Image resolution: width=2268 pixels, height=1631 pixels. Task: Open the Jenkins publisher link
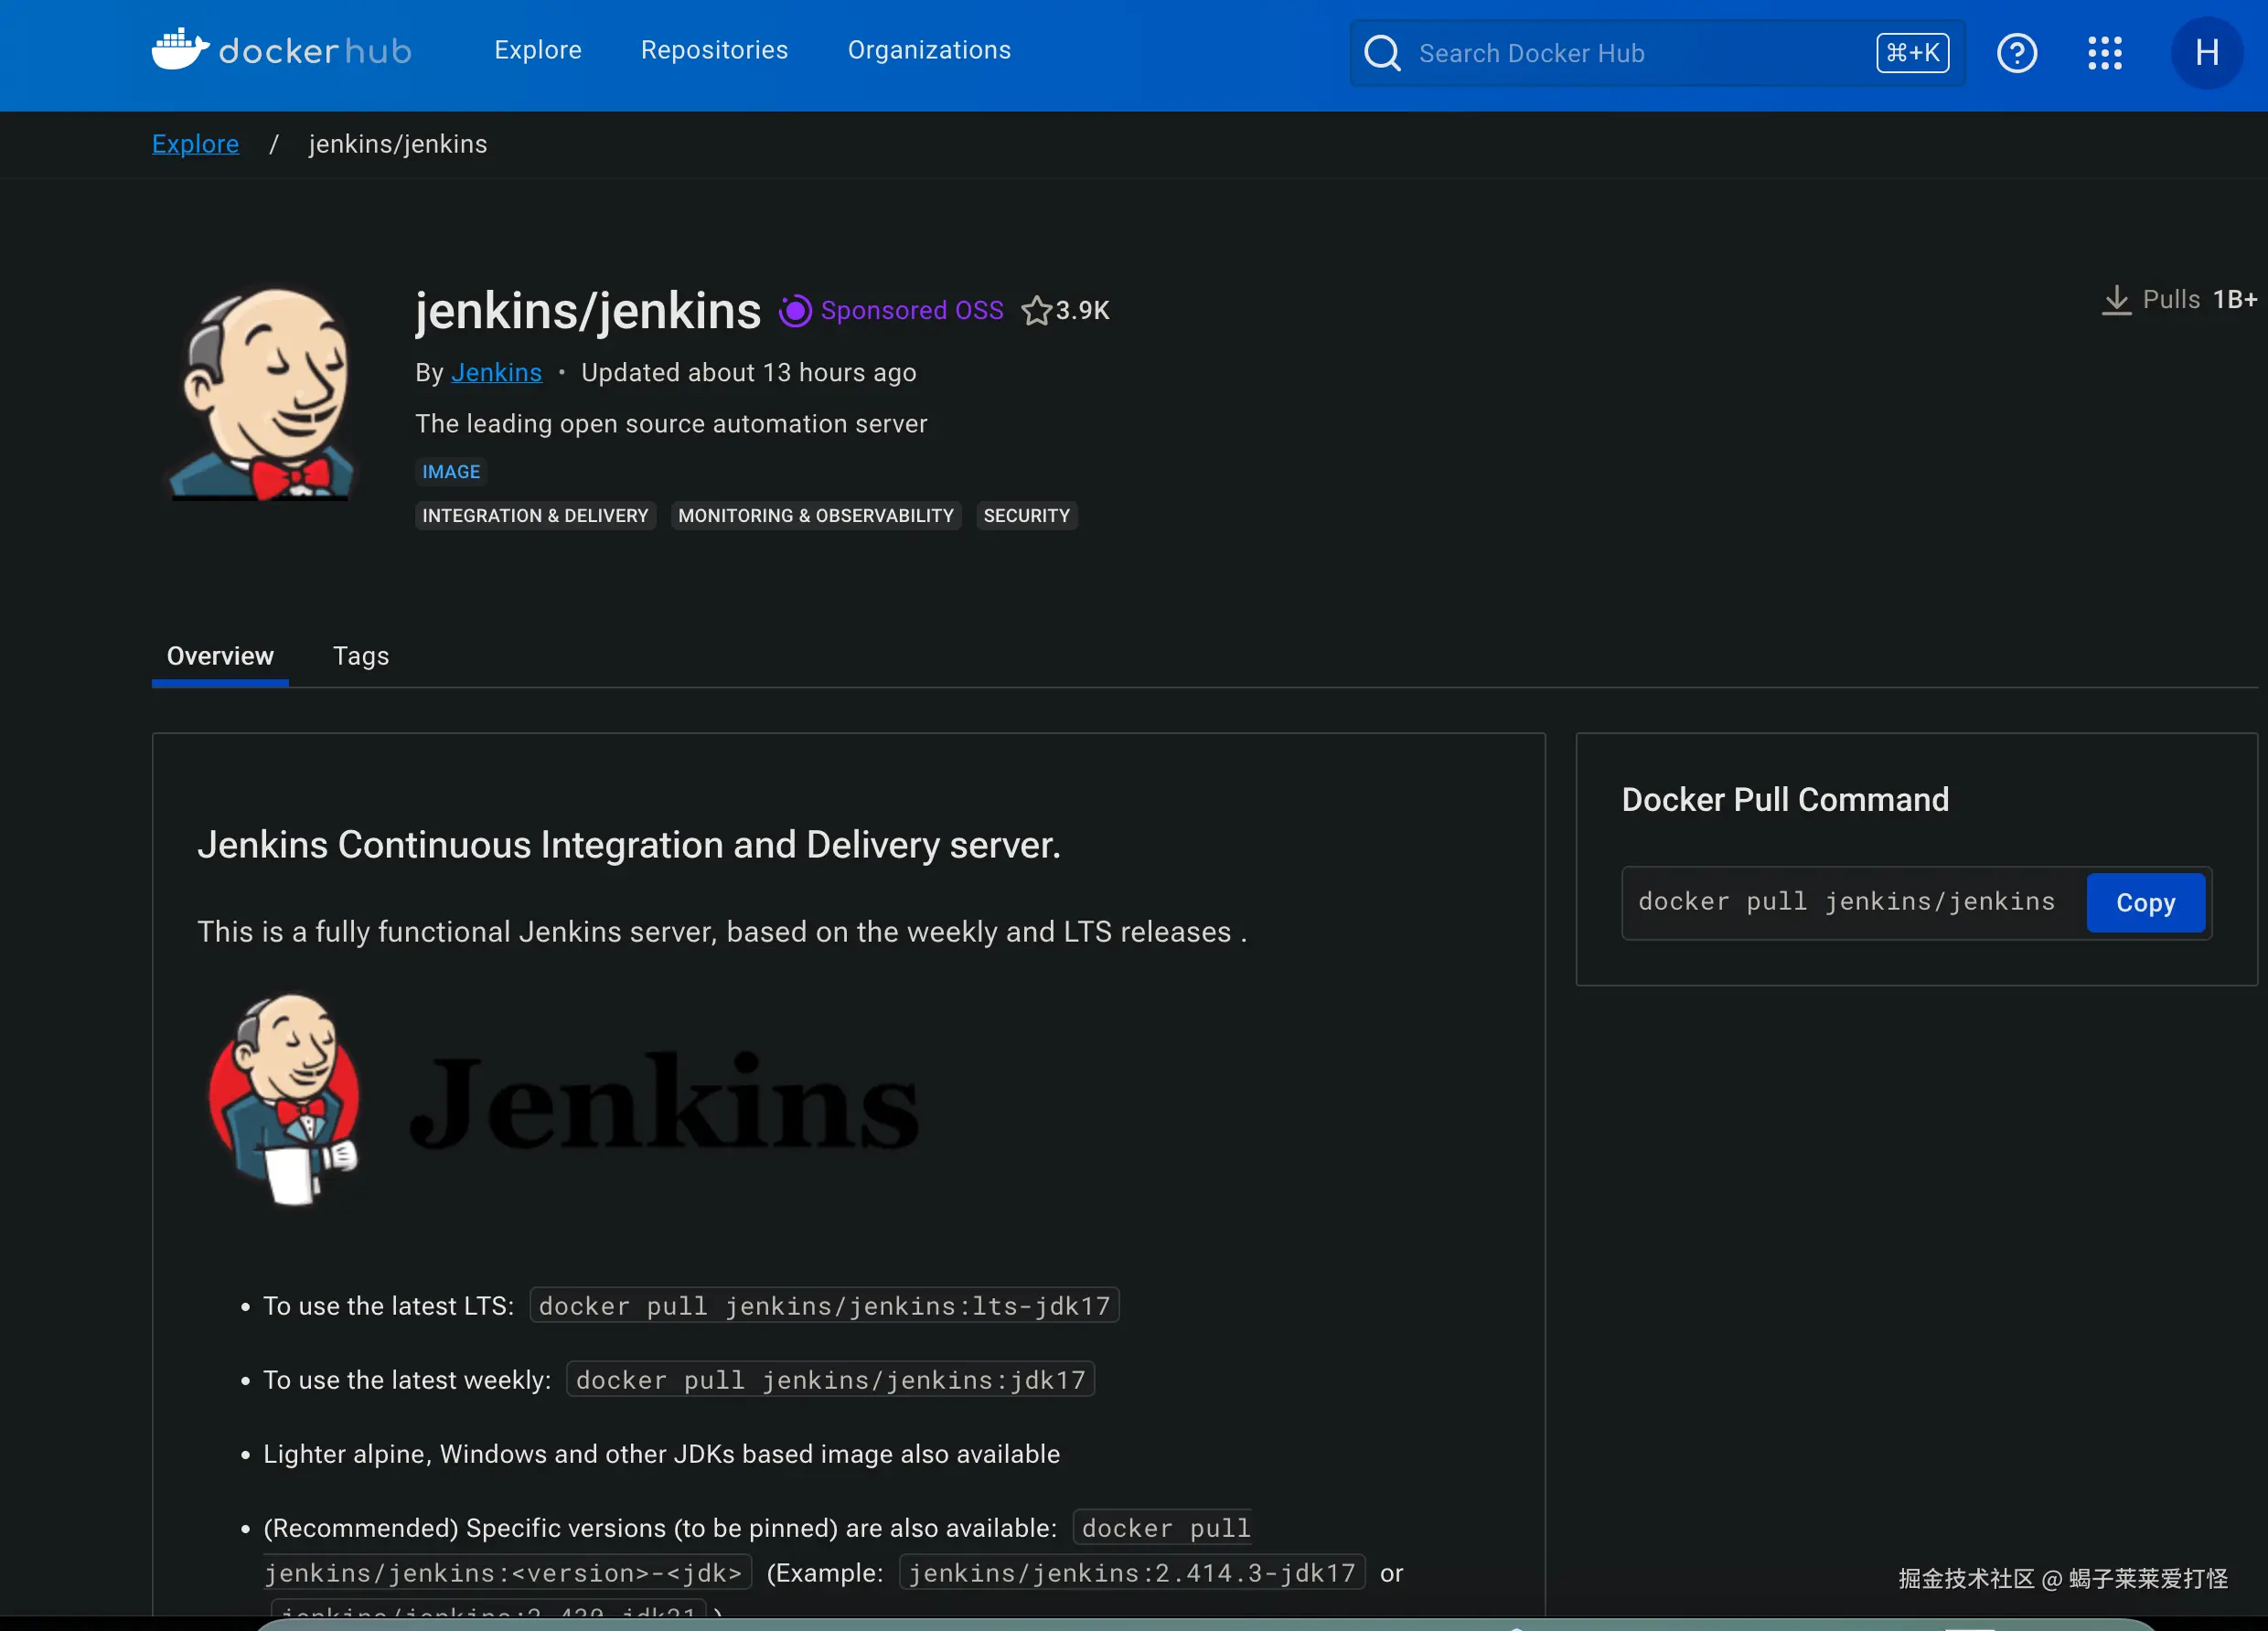[x=496, y=373]
